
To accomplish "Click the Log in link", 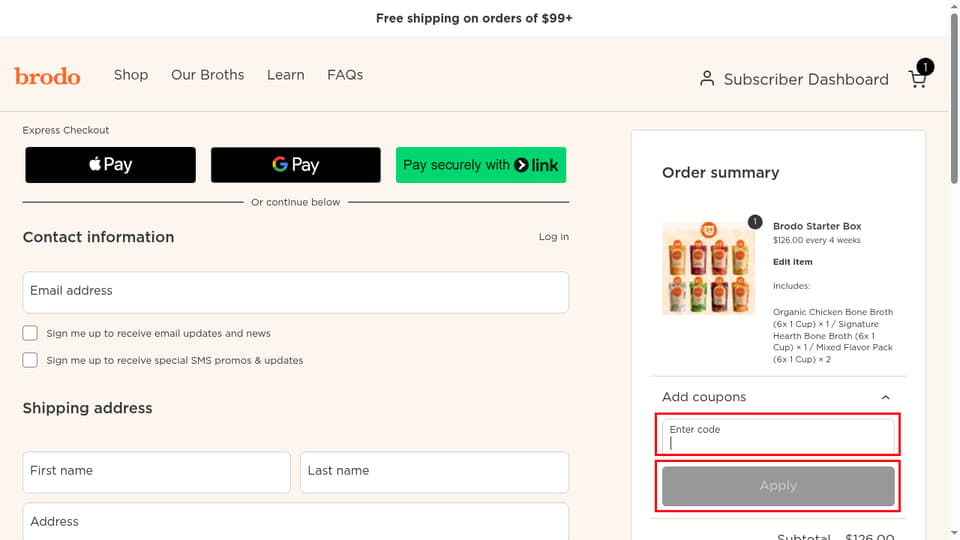I will click(553, 236).
